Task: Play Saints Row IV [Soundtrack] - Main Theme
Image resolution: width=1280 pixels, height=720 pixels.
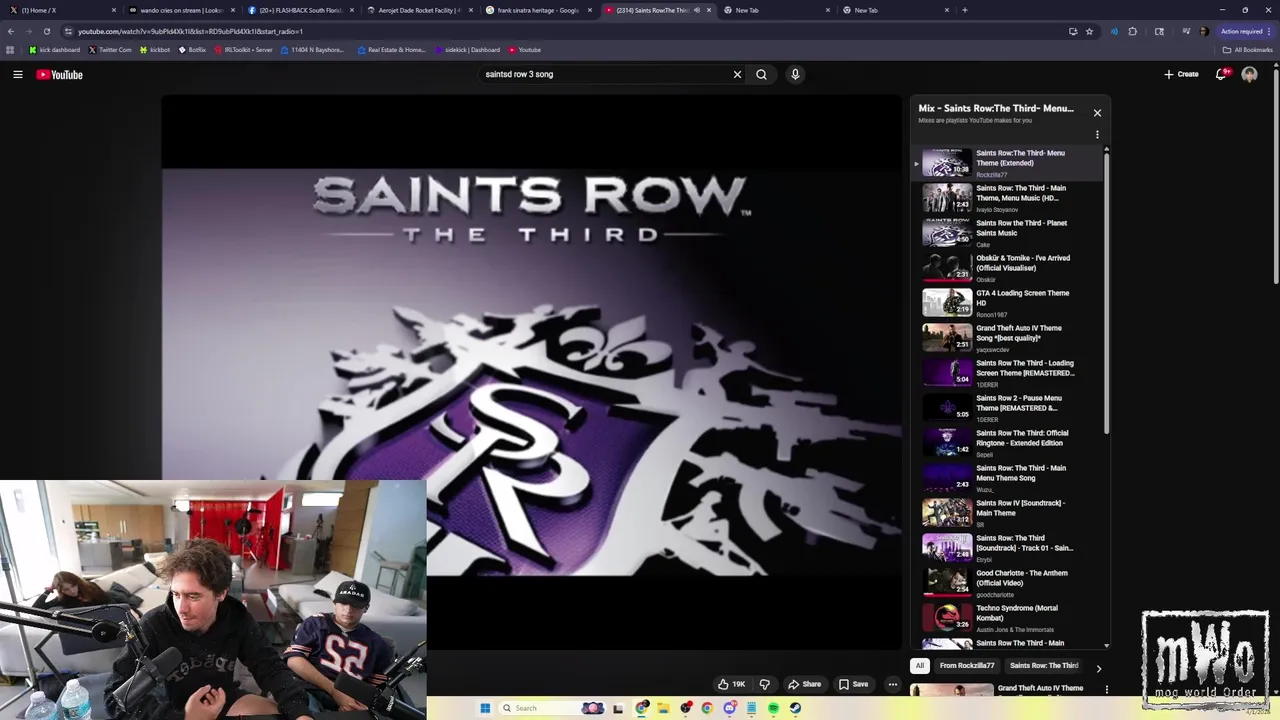Action: pyautogui.click(x=1009, y=513)
